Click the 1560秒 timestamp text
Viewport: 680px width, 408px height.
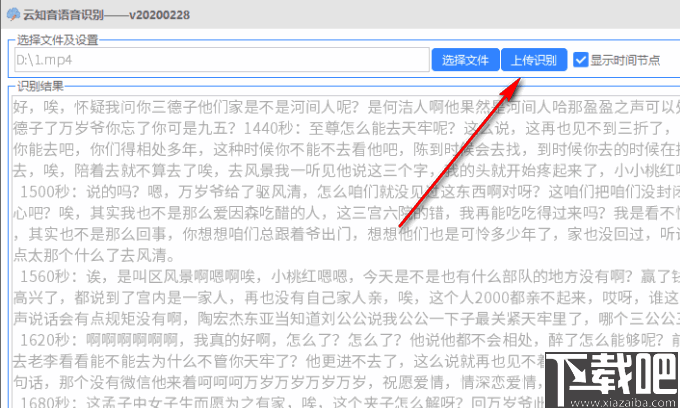[x=45, y=277]
